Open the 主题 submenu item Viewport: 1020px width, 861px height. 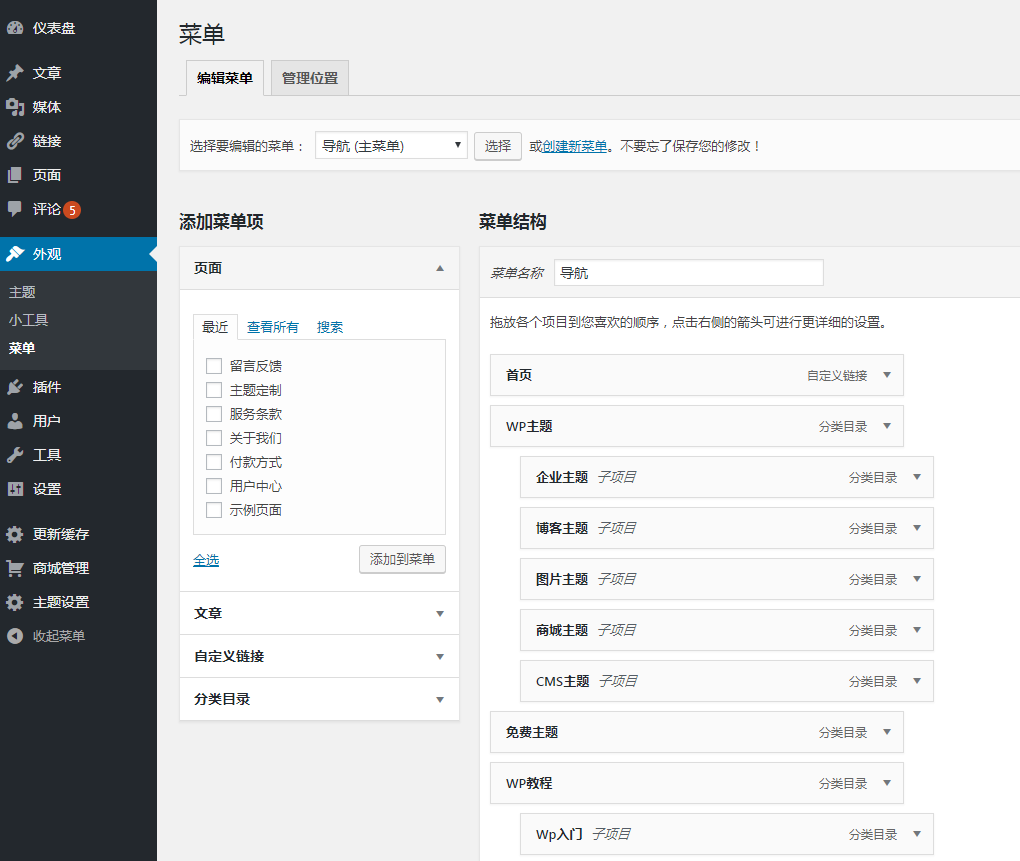coord(22,292)
